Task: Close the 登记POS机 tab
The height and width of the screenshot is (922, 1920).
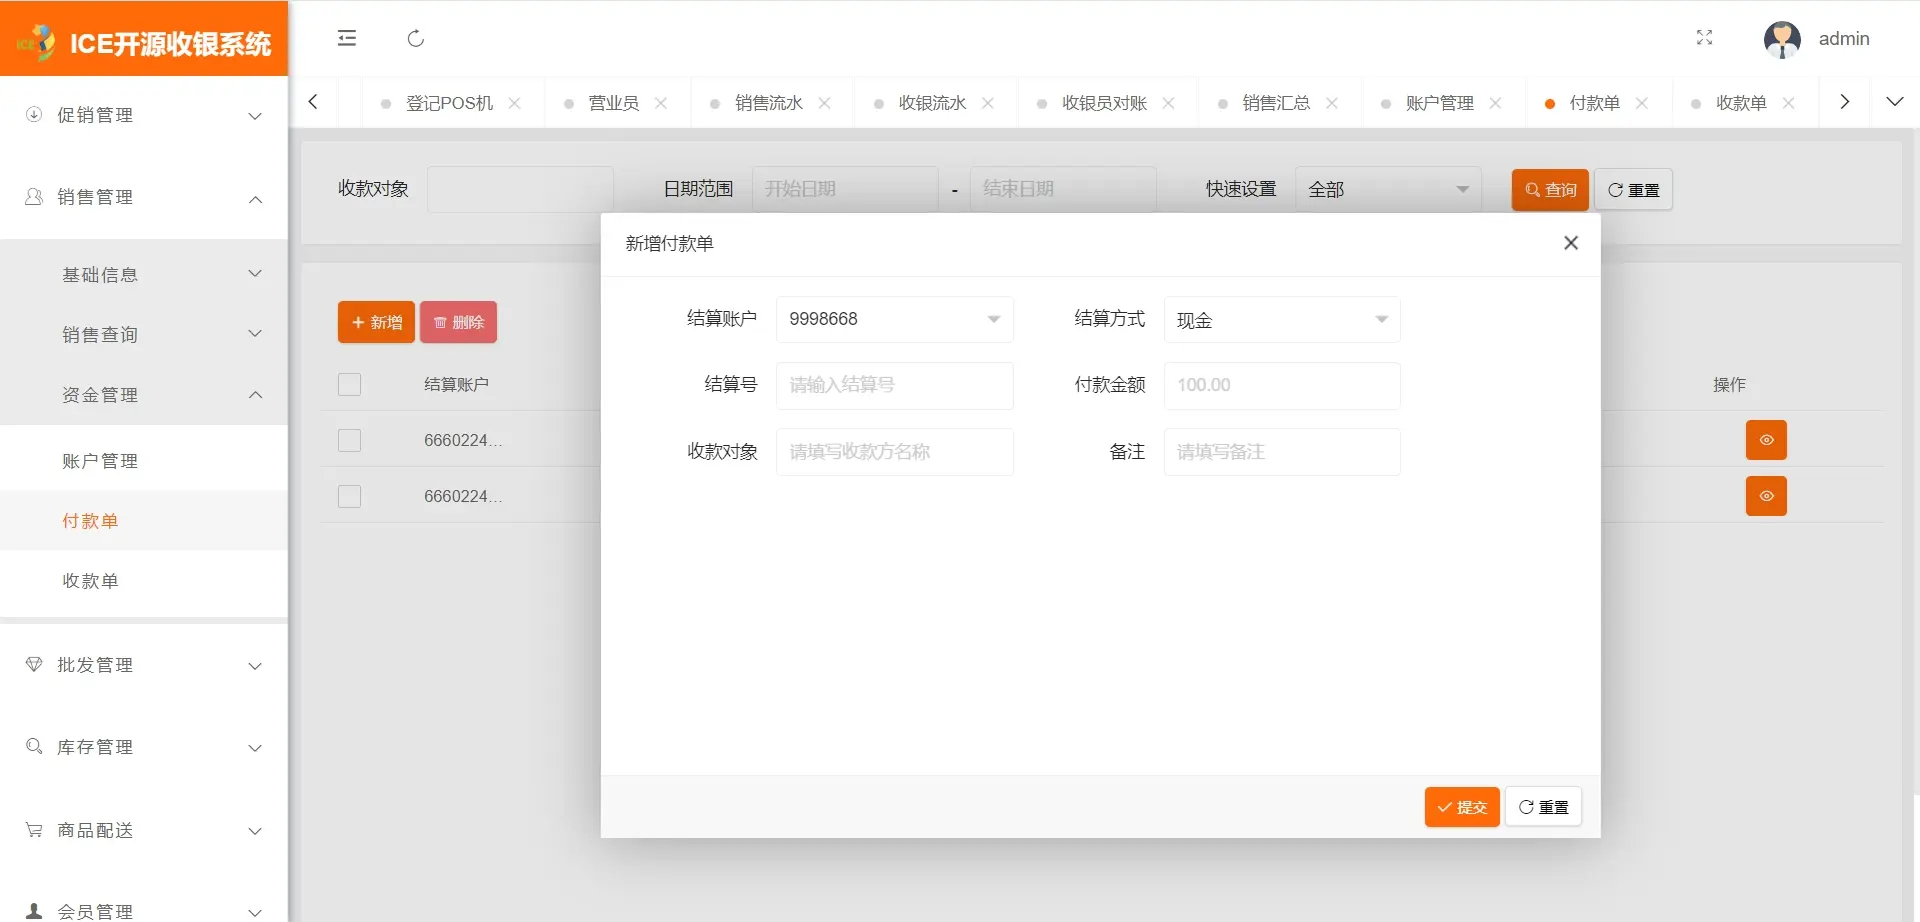Action: click(514, 103)
